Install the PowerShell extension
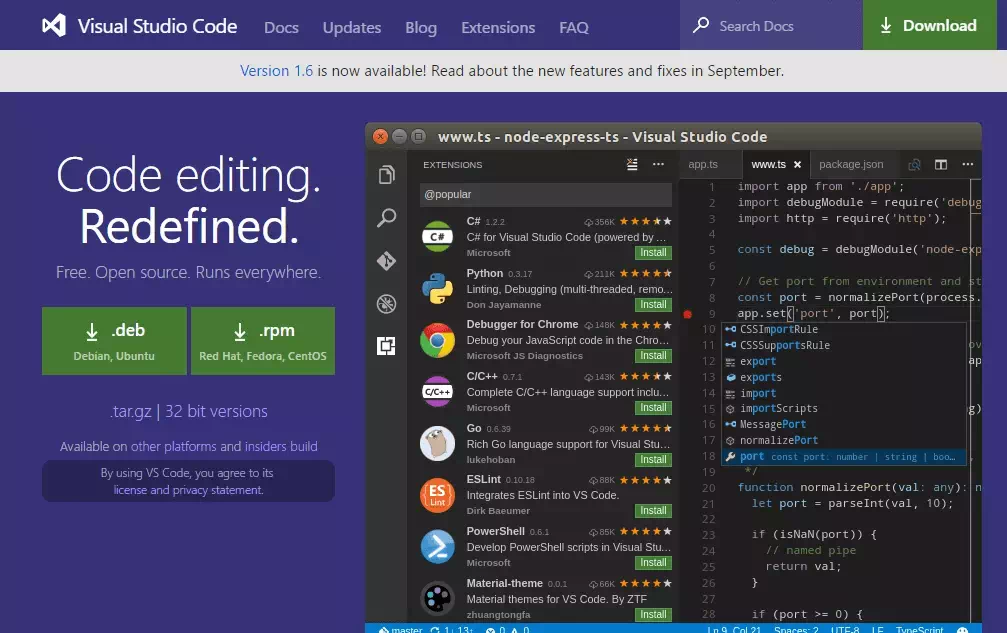 (653, 562)
